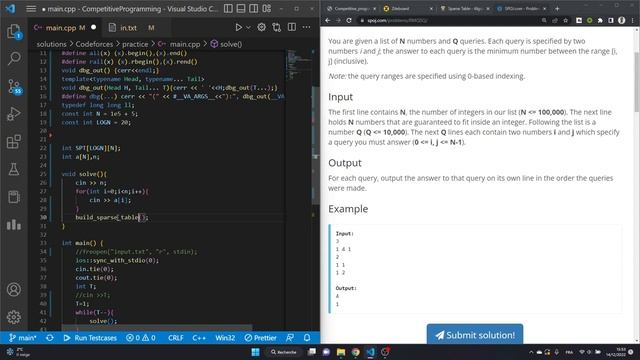Viewport: 640px width, 360px height.
Task: Open the Extensions view
Action: click(x=14, y=142)
